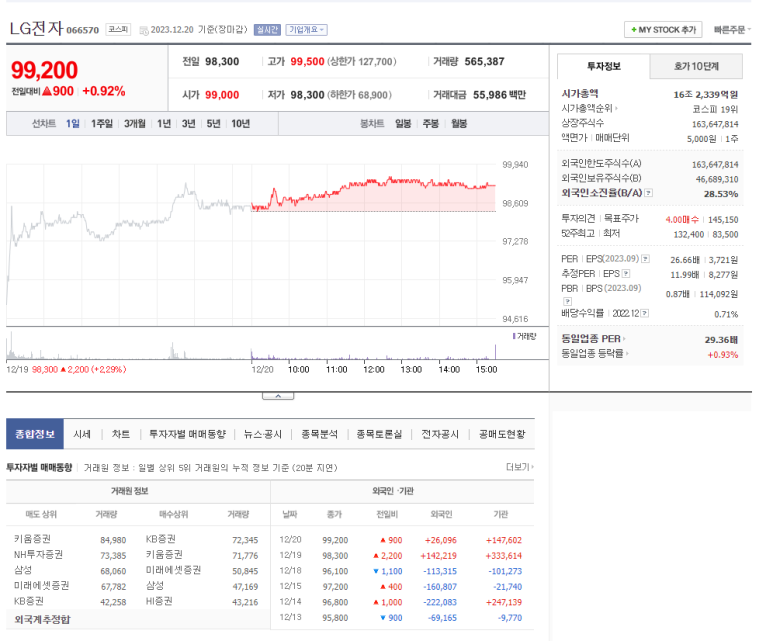Click help icon next to 외국인소진율(B/A)
This screenshot has width=773, height=641.
(649, 193)
